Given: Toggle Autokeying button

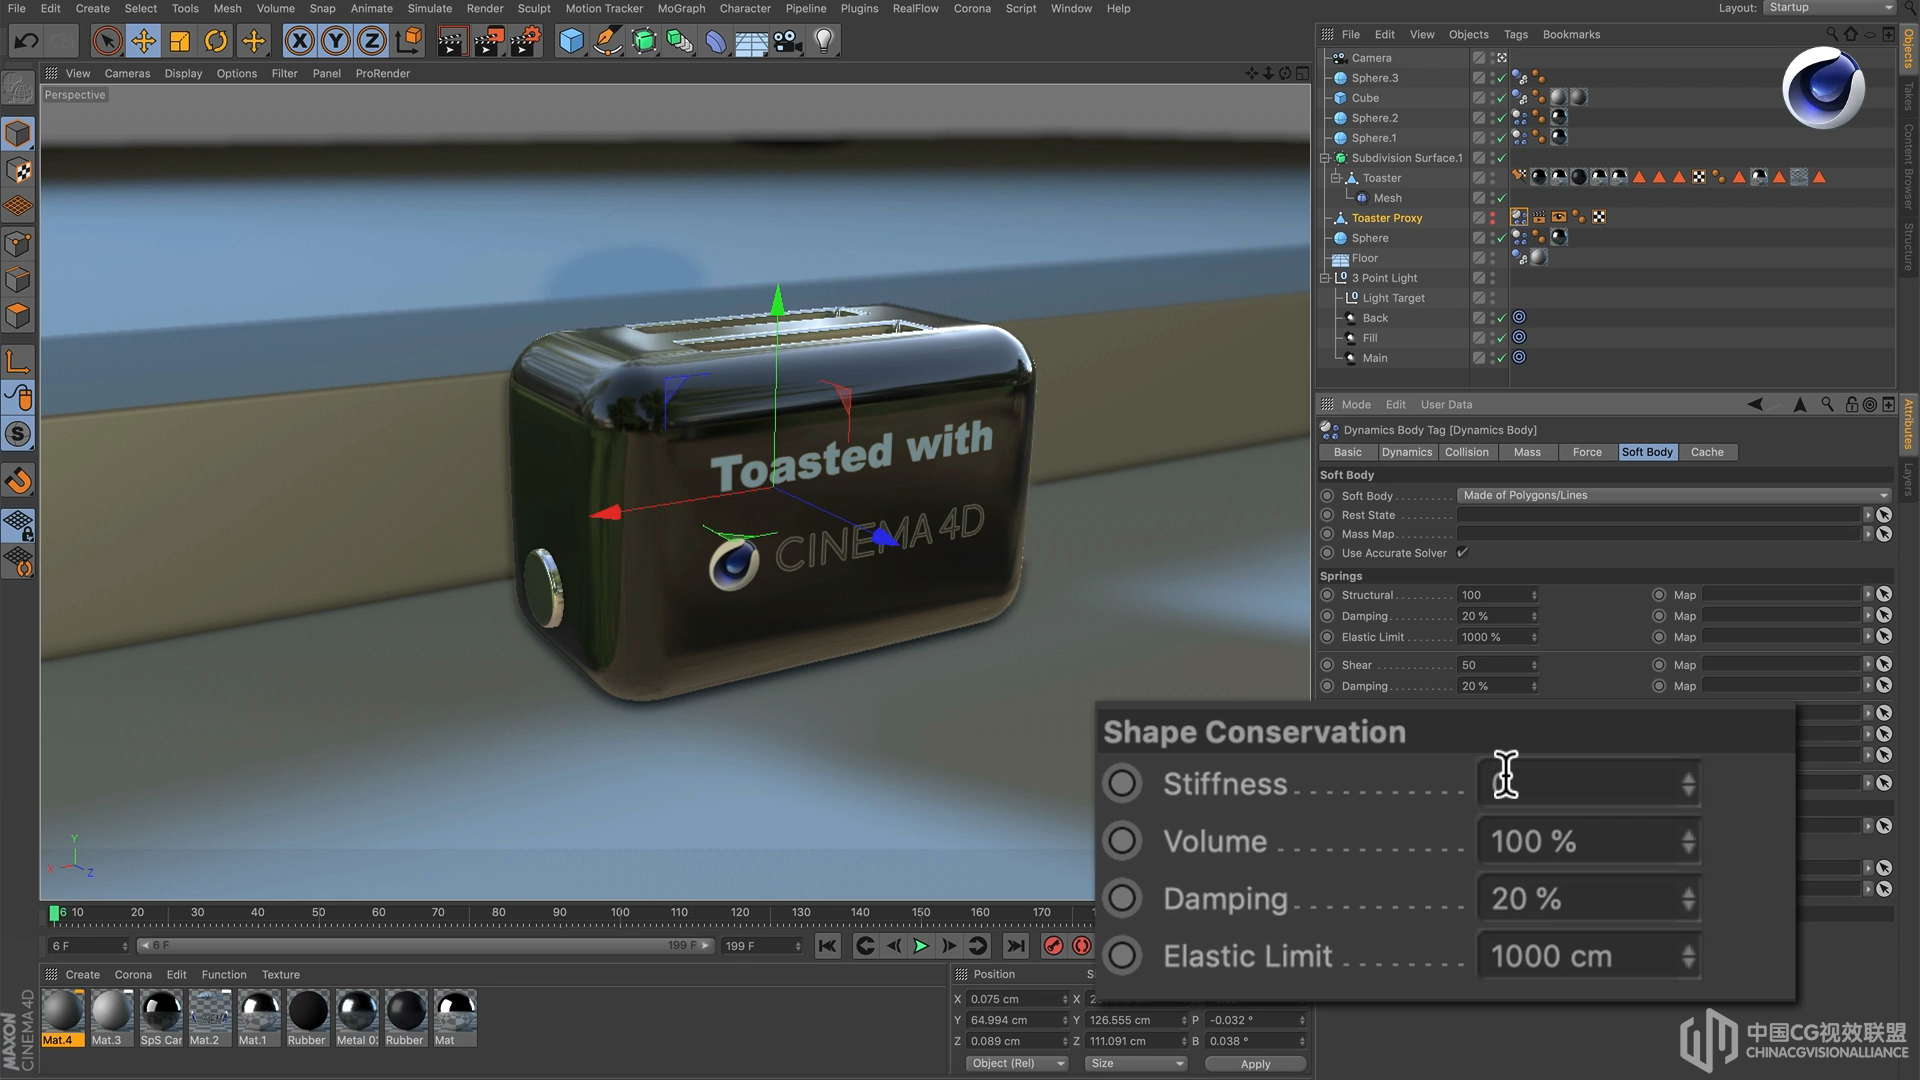Looking at the screenshot, I should pyautogui.click(x=1082, y=946).
